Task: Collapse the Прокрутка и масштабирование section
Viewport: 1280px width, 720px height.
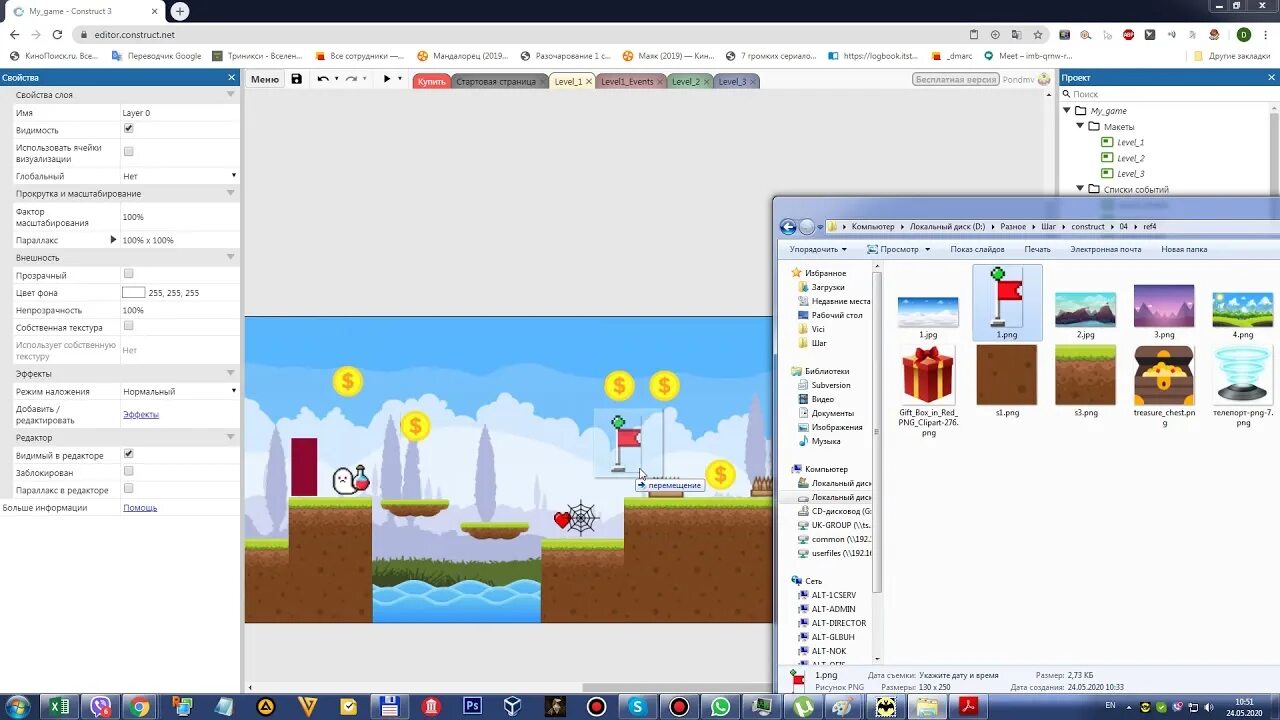Action: coord(231,193)
